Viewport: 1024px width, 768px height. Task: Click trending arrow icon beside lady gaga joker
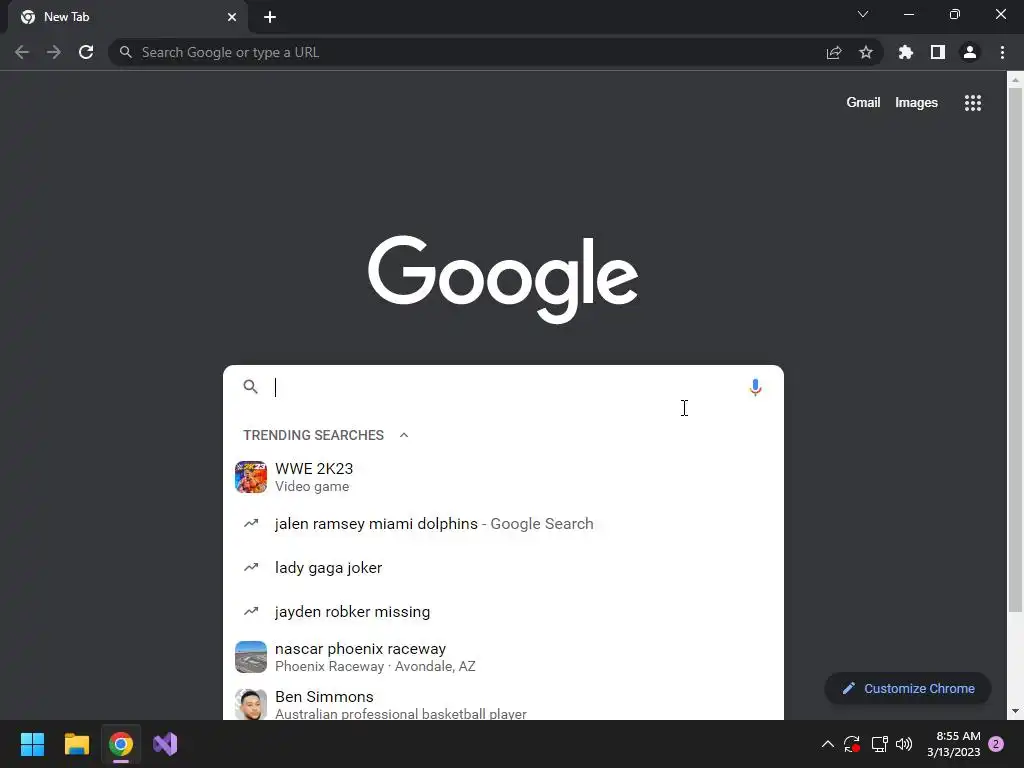coord(251,568)
